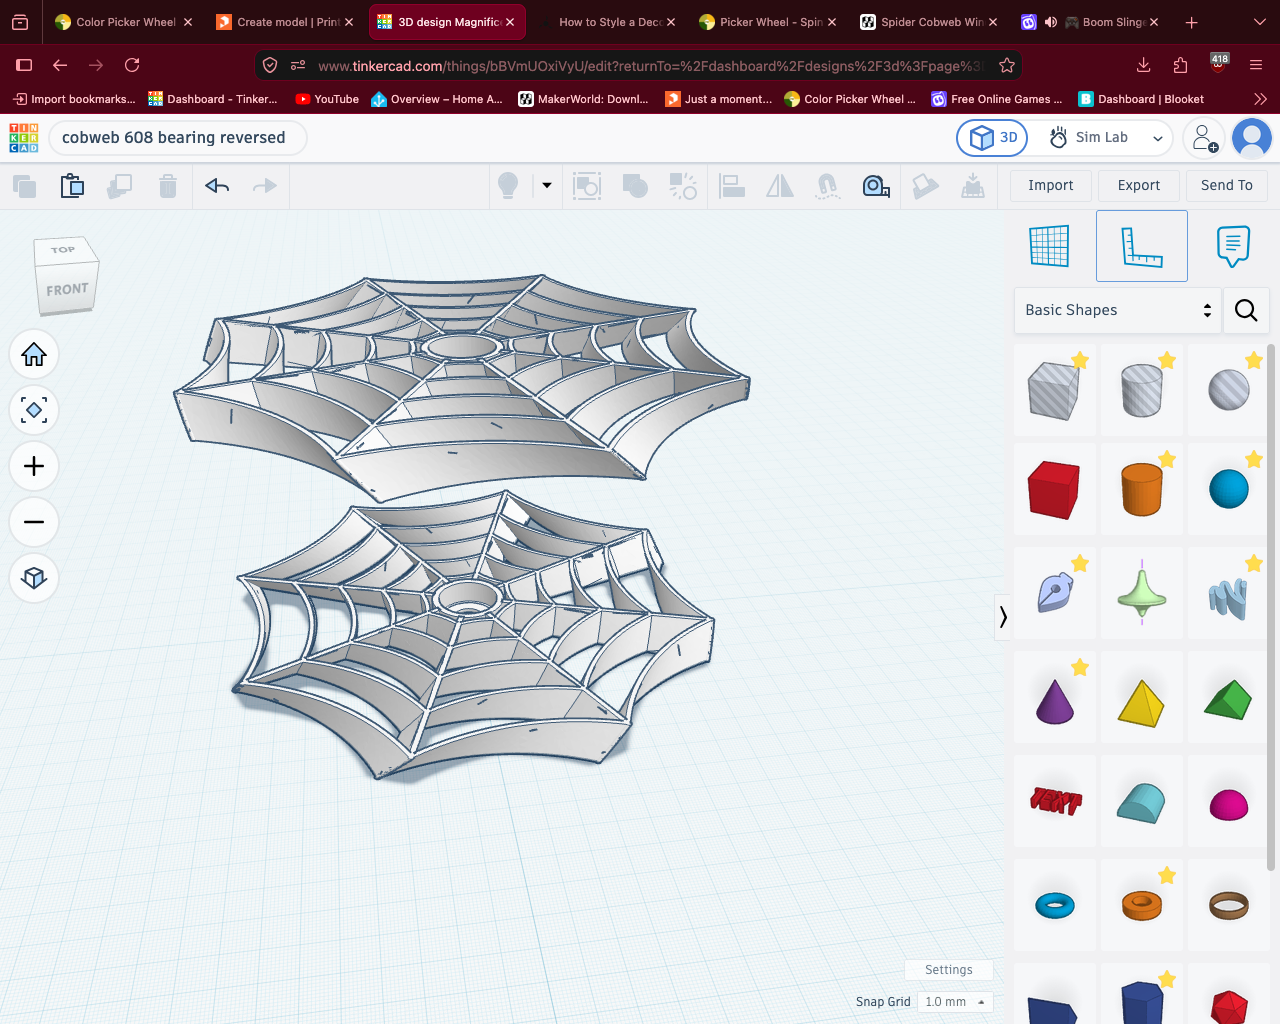Open the YouTube bookmark
The height and width of the screenshot is (1024, 1280).
[x=327, y=99]
